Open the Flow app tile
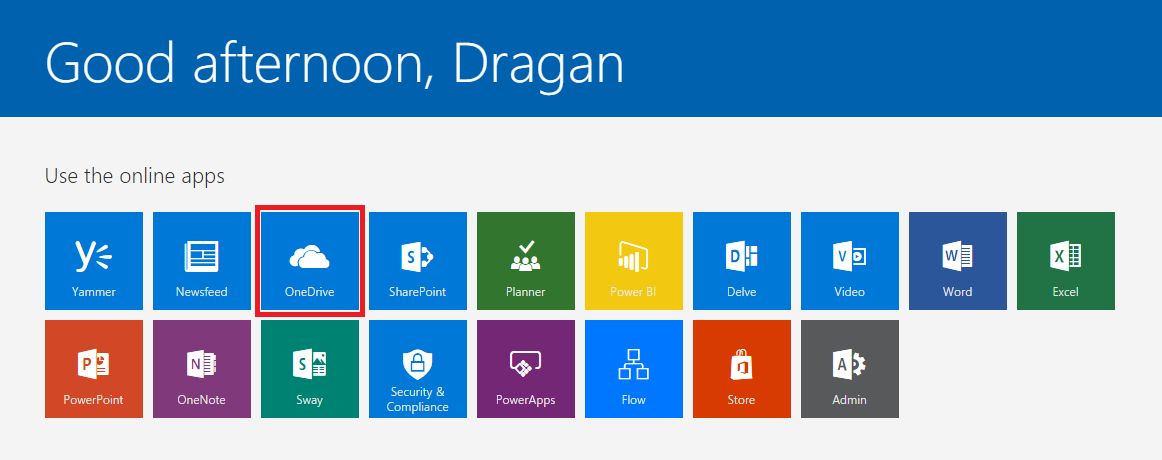 (634, 369)
